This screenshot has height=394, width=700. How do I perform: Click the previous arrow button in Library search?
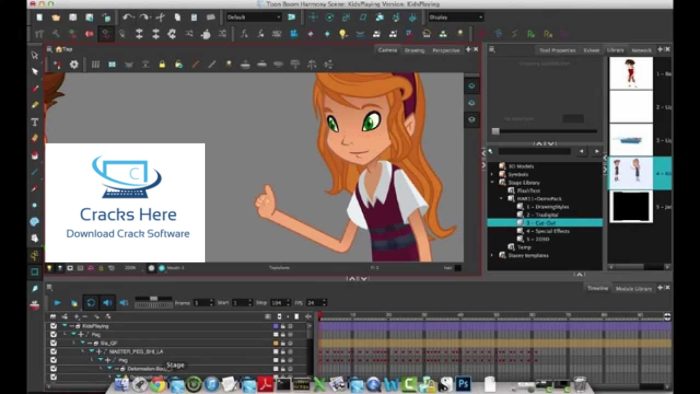coord(581,152)
